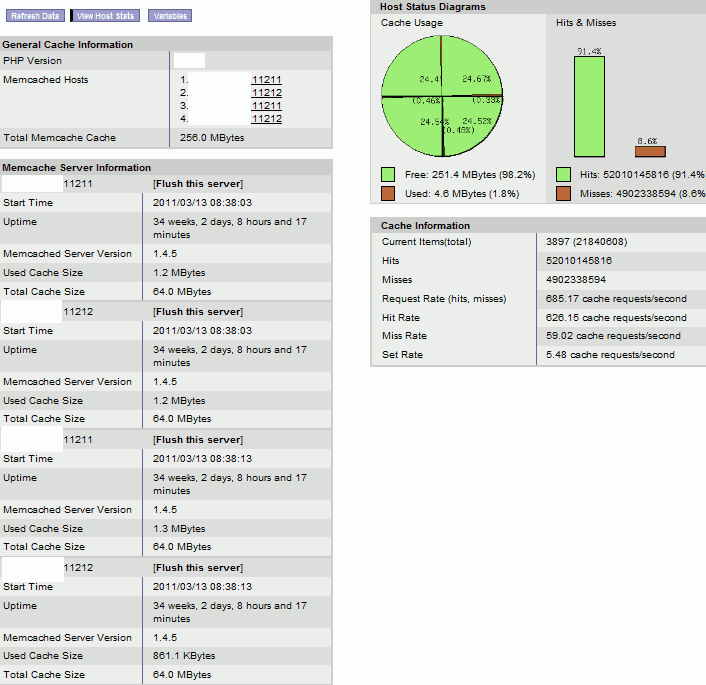
Task: Switch to the View Host Stats tab
Action: point(105,16)
